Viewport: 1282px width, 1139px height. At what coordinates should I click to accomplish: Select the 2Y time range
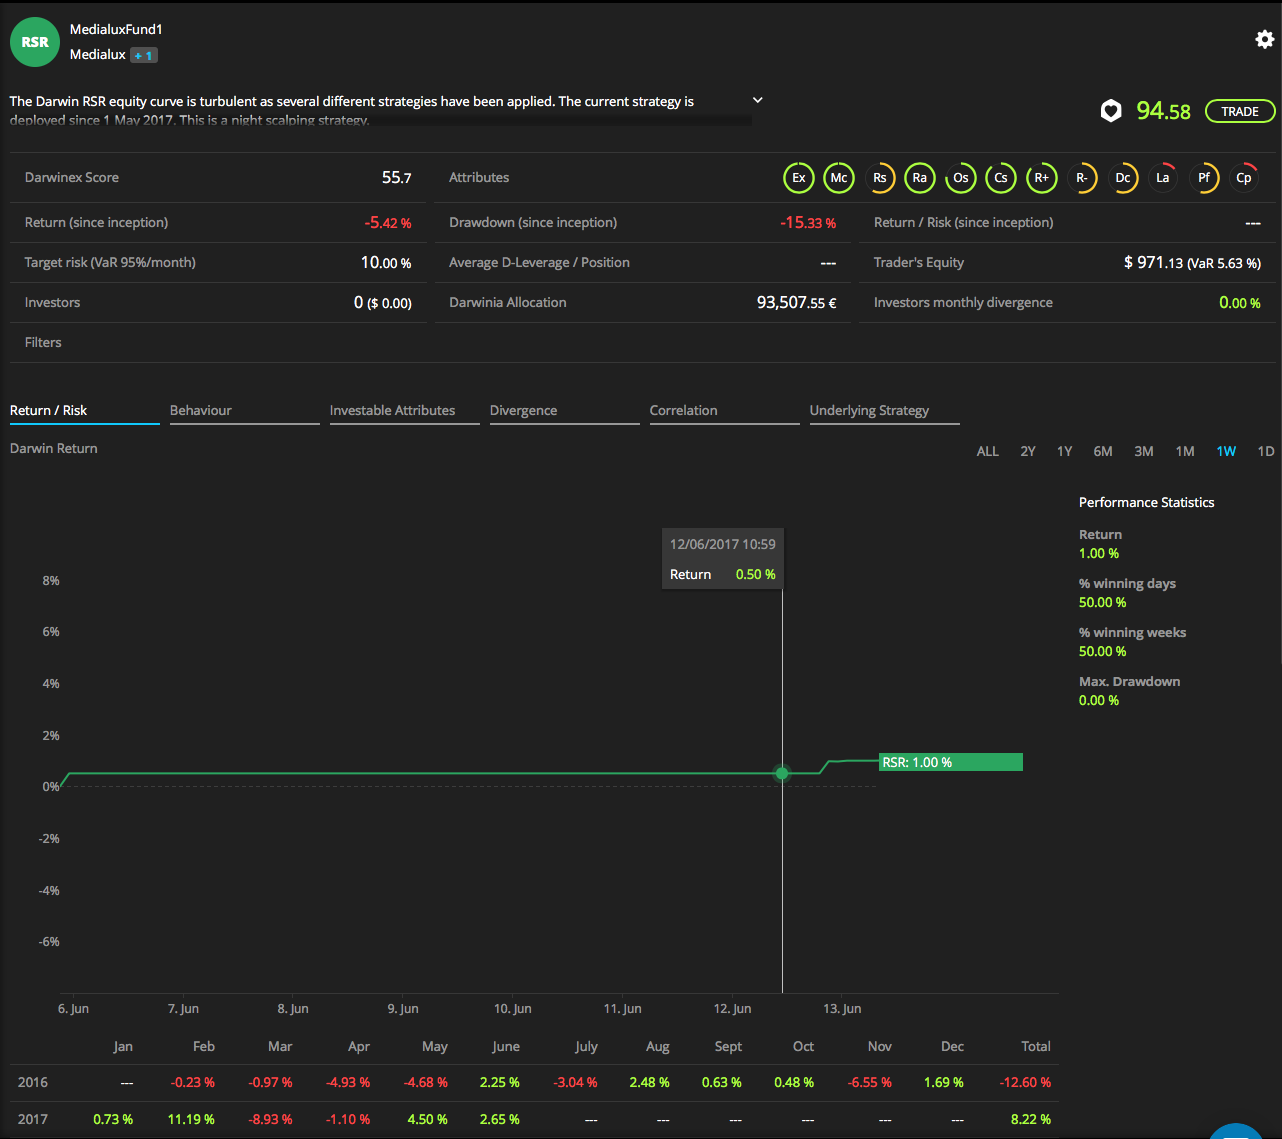click(1028, 451)
